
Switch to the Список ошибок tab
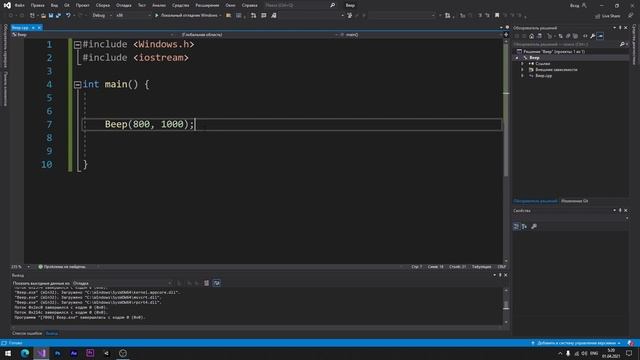(x=27, y=333)
